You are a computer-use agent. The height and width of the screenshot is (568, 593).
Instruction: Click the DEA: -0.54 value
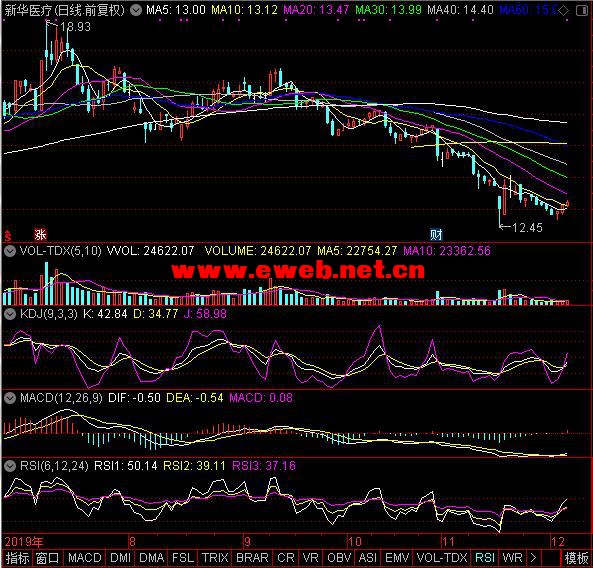pyautogui.click(x=195, y=398)
